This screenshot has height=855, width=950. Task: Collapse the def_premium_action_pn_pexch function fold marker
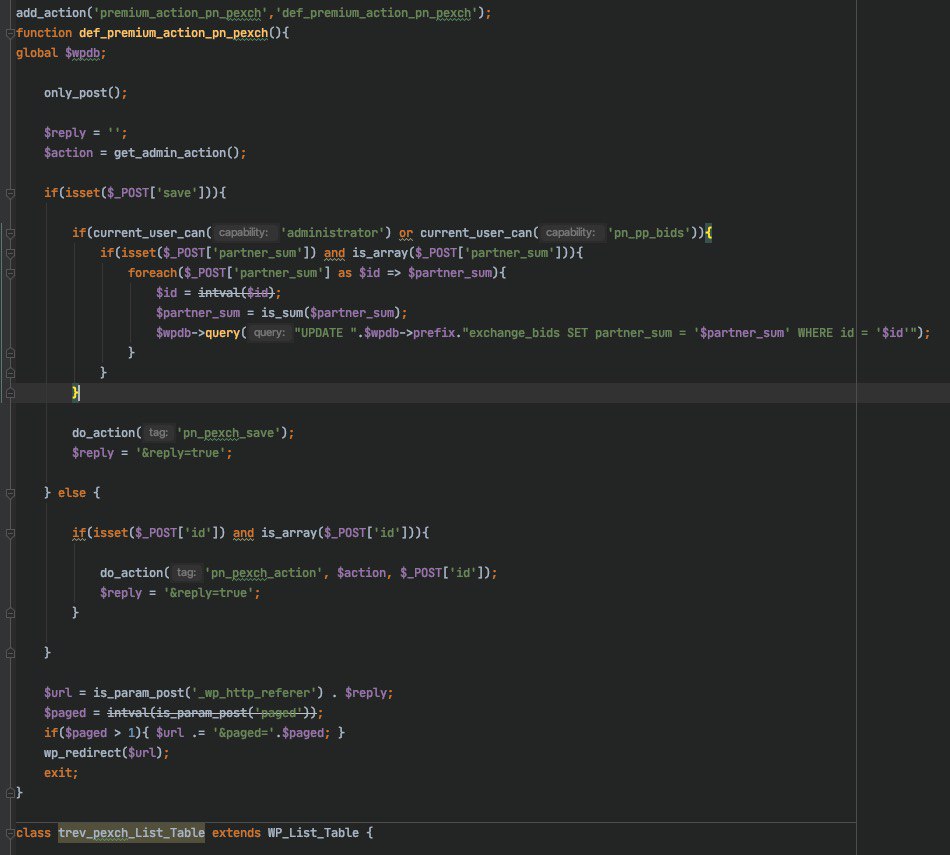point(10,33)
